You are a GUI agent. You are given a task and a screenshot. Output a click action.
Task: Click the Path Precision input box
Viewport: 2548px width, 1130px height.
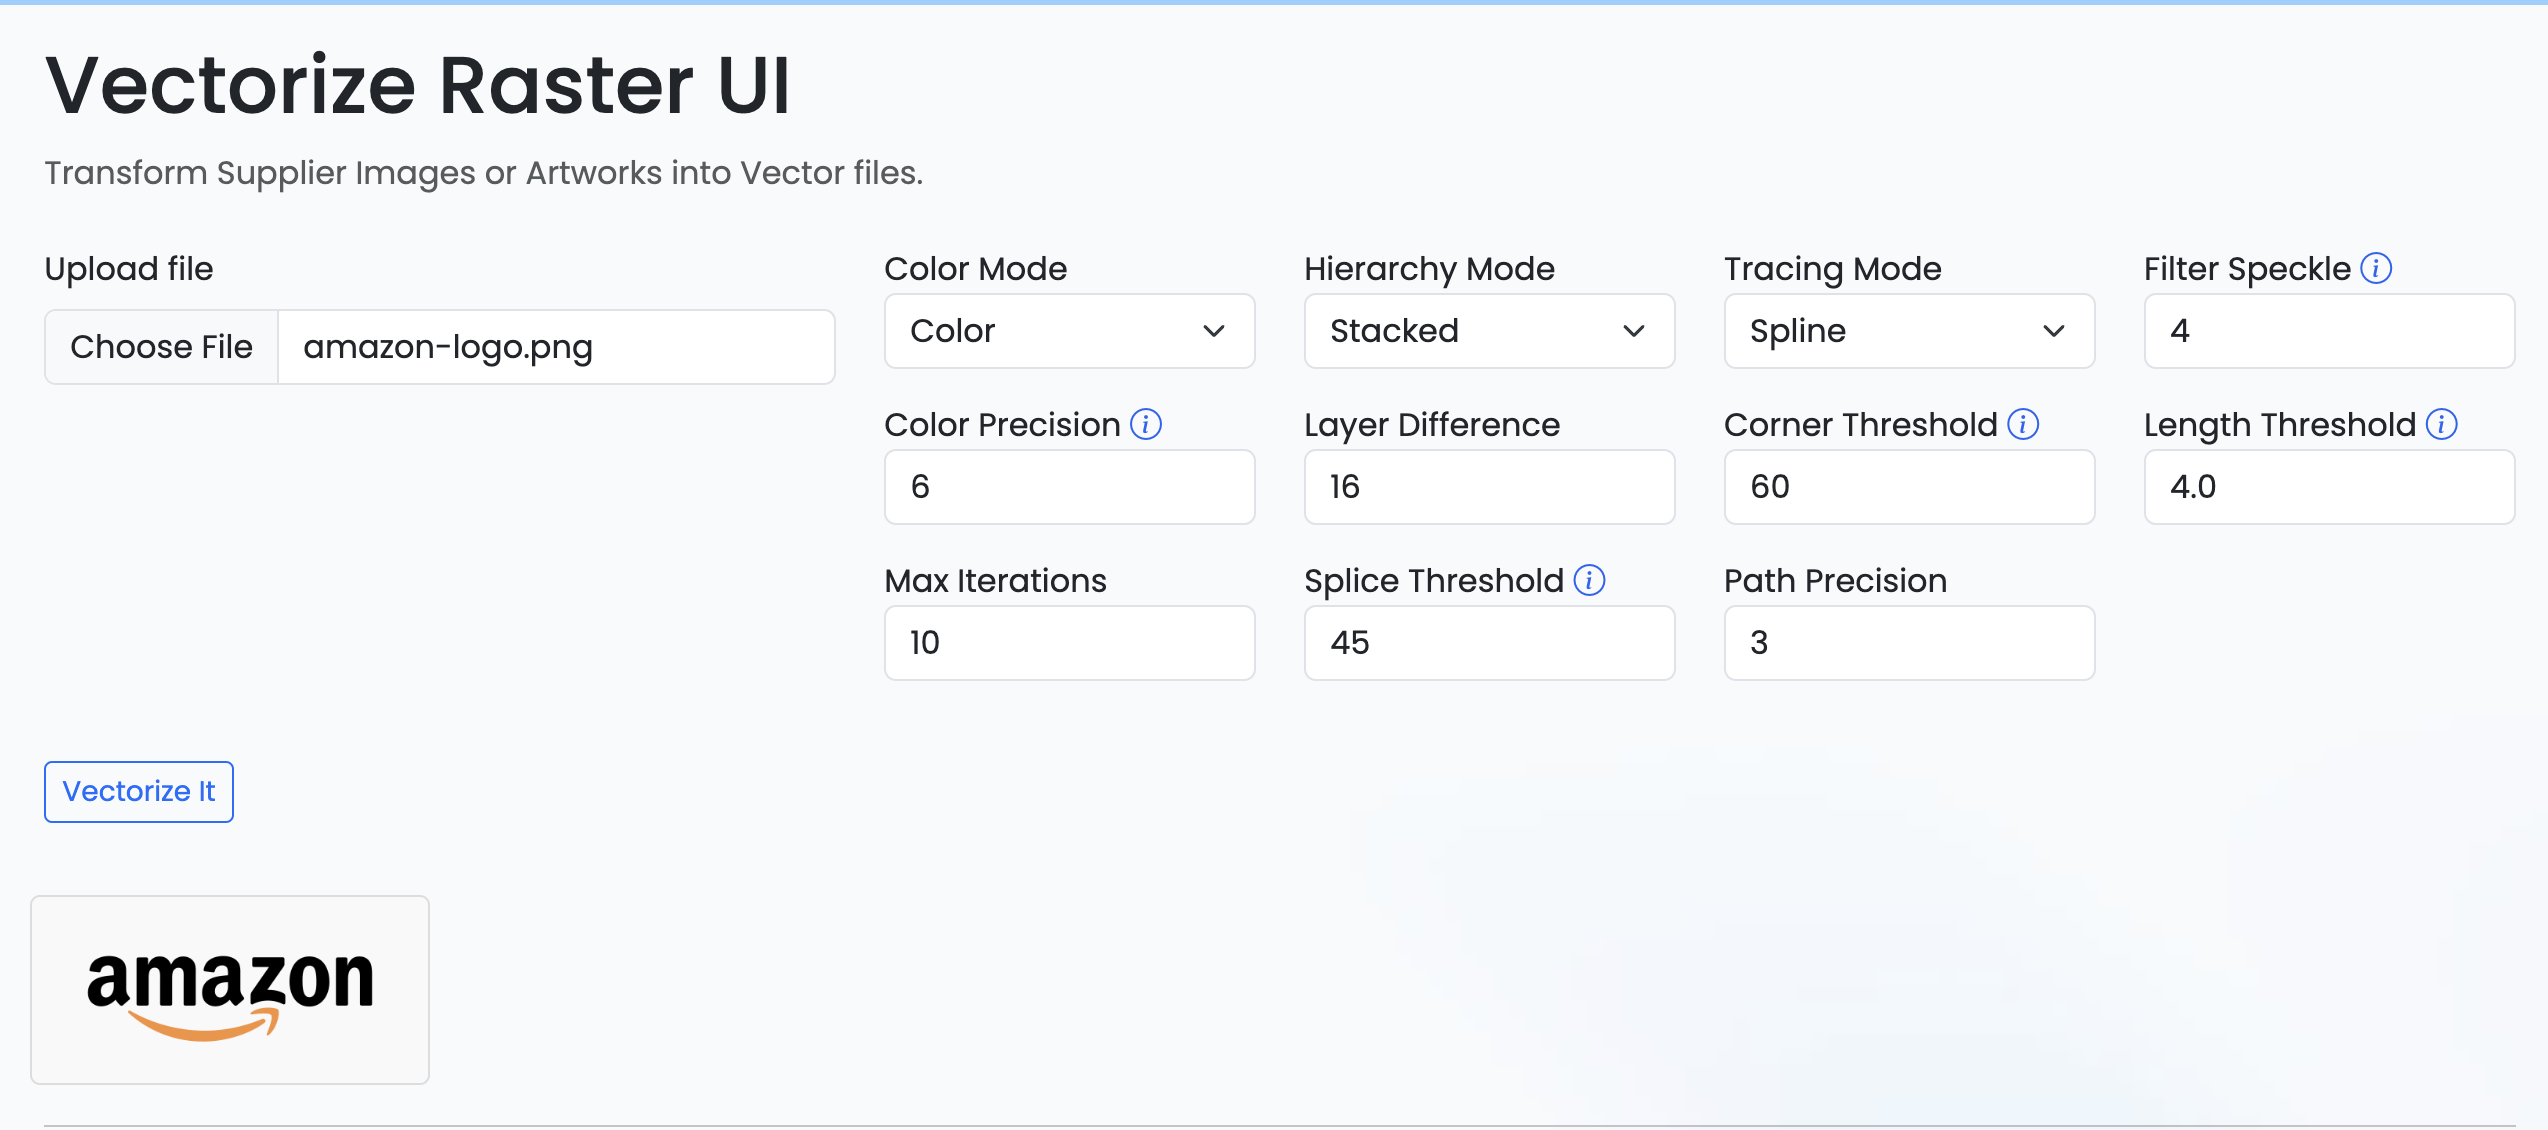(1909, 643)
